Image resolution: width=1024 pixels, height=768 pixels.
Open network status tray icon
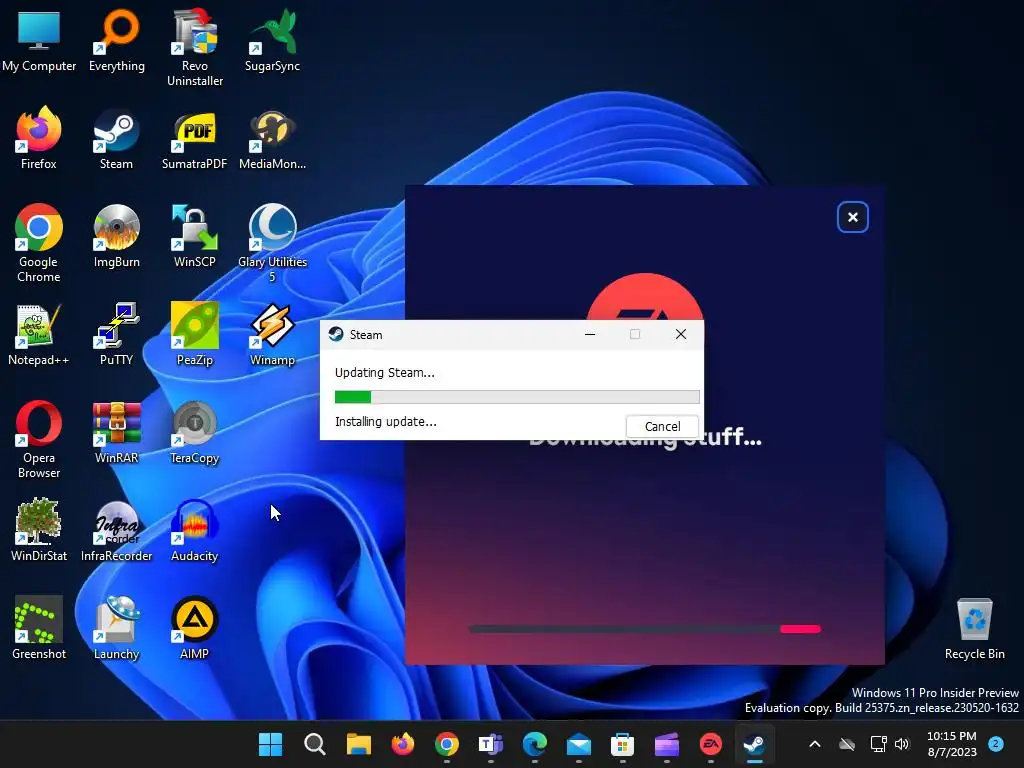tap(878, 744)
